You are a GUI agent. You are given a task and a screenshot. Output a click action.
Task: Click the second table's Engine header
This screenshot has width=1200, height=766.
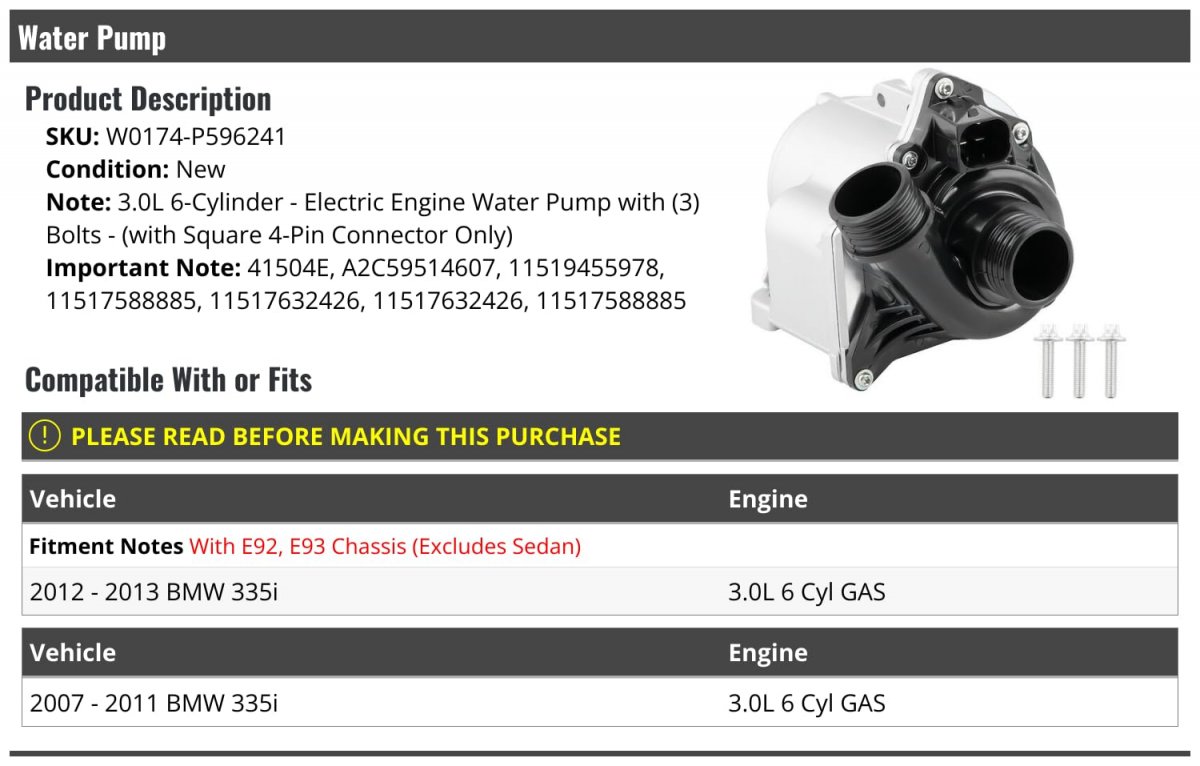(768, 652)
